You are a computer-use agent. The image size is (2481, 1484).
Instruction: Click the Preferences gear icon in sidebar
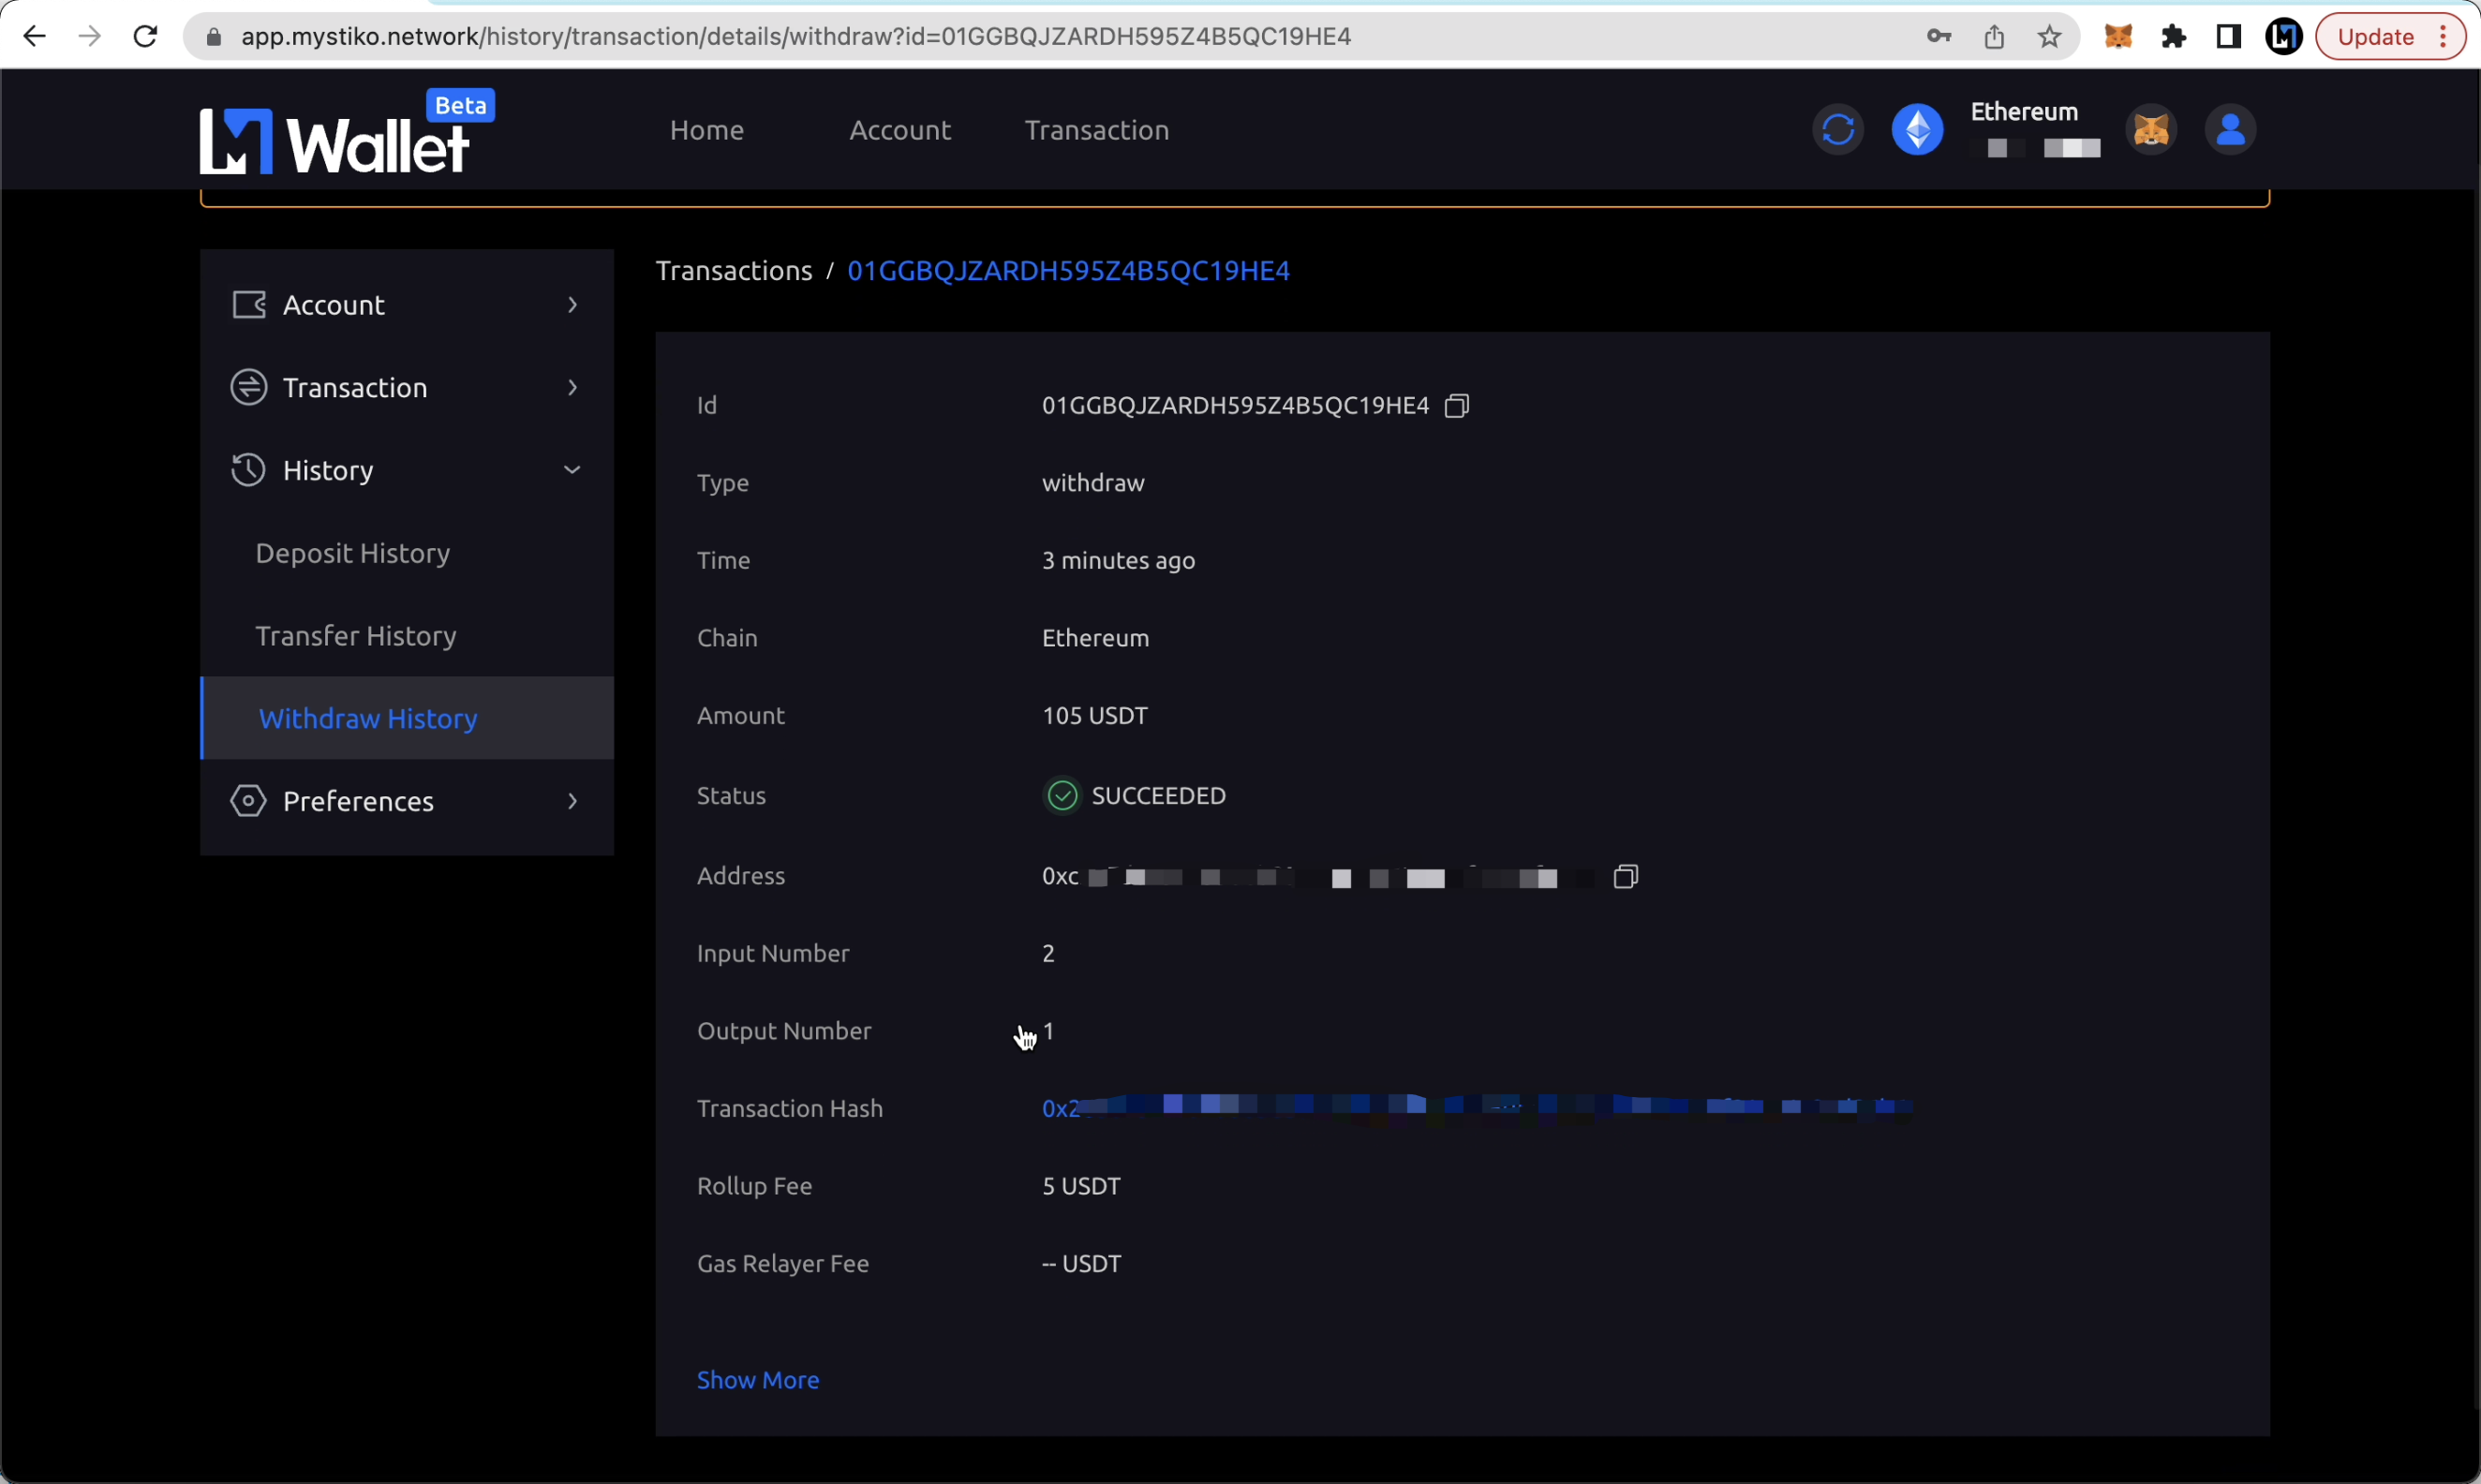249,801
